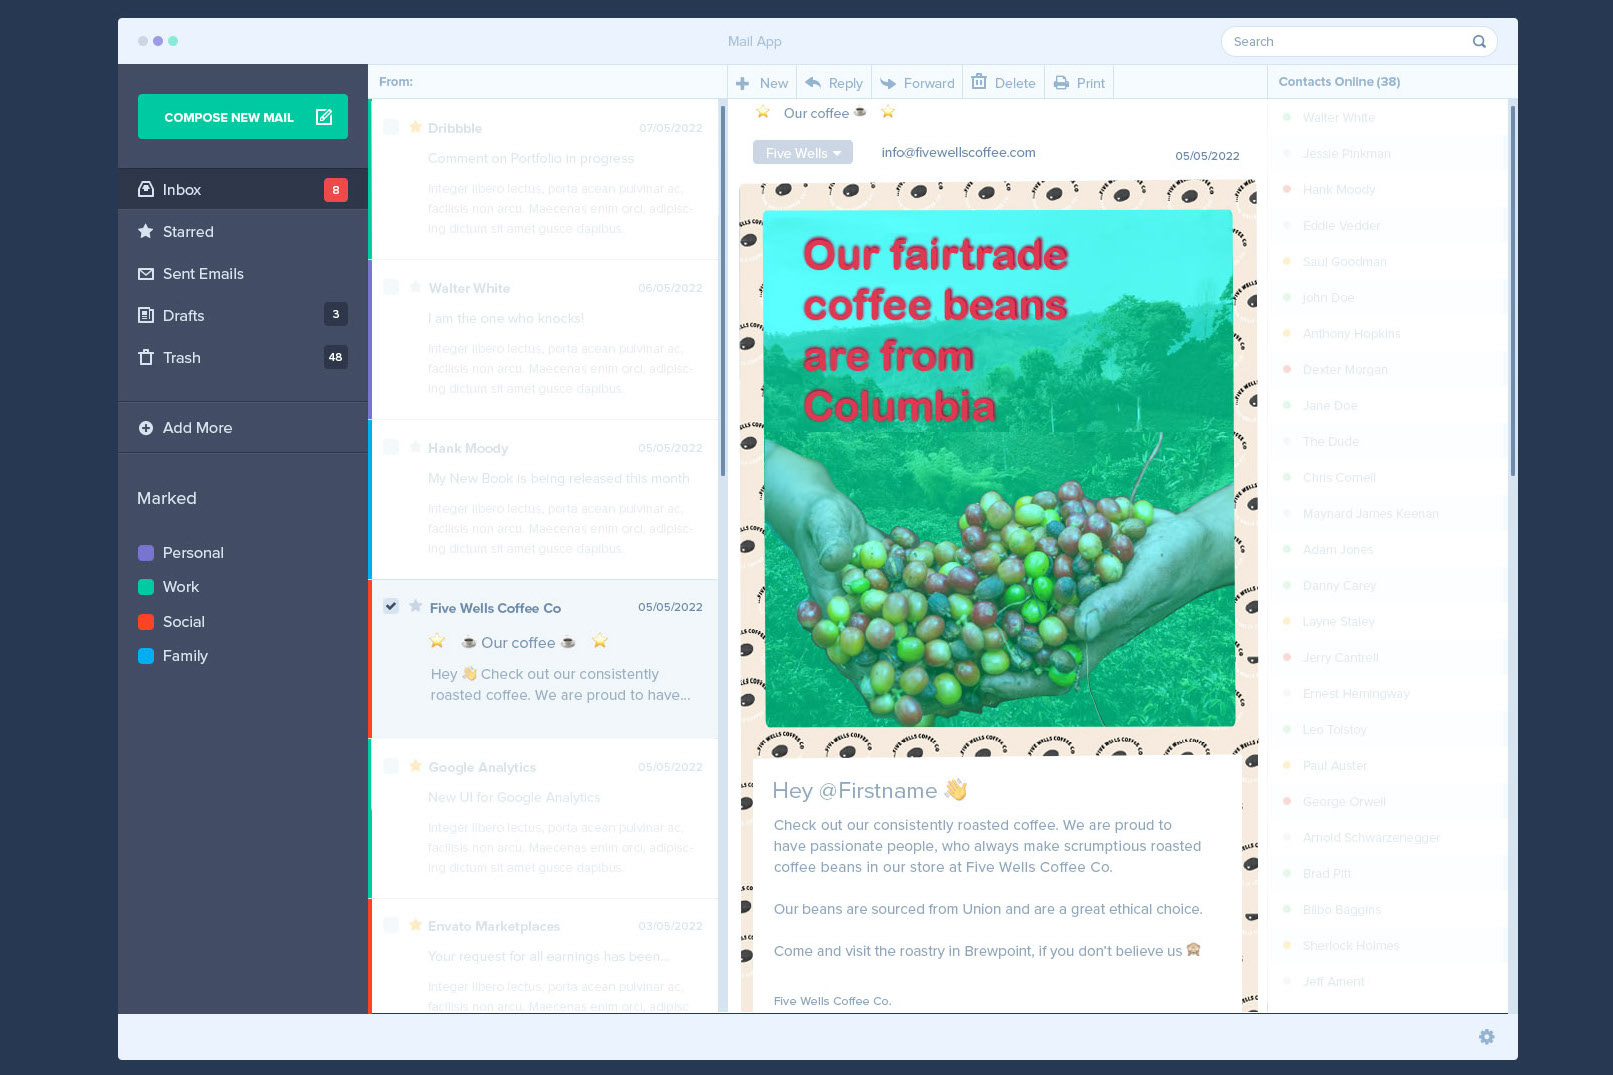Toggle star on Walter White email
Screen dimensions: 1613x1075
[x=415, y=287]
